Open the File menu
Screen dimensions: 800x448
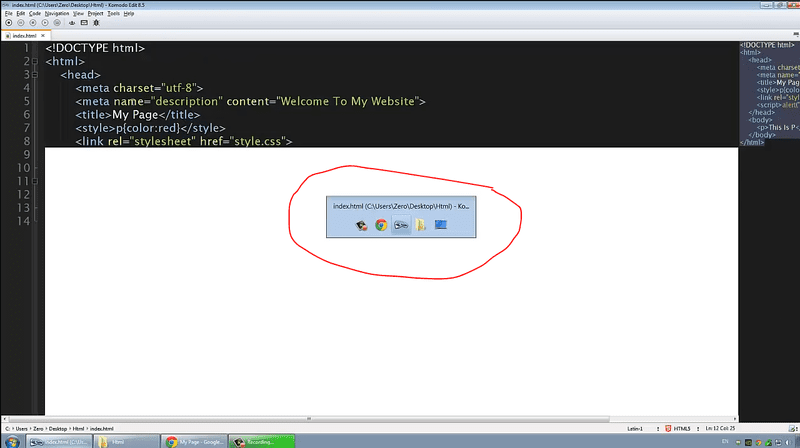coord(9,14)
